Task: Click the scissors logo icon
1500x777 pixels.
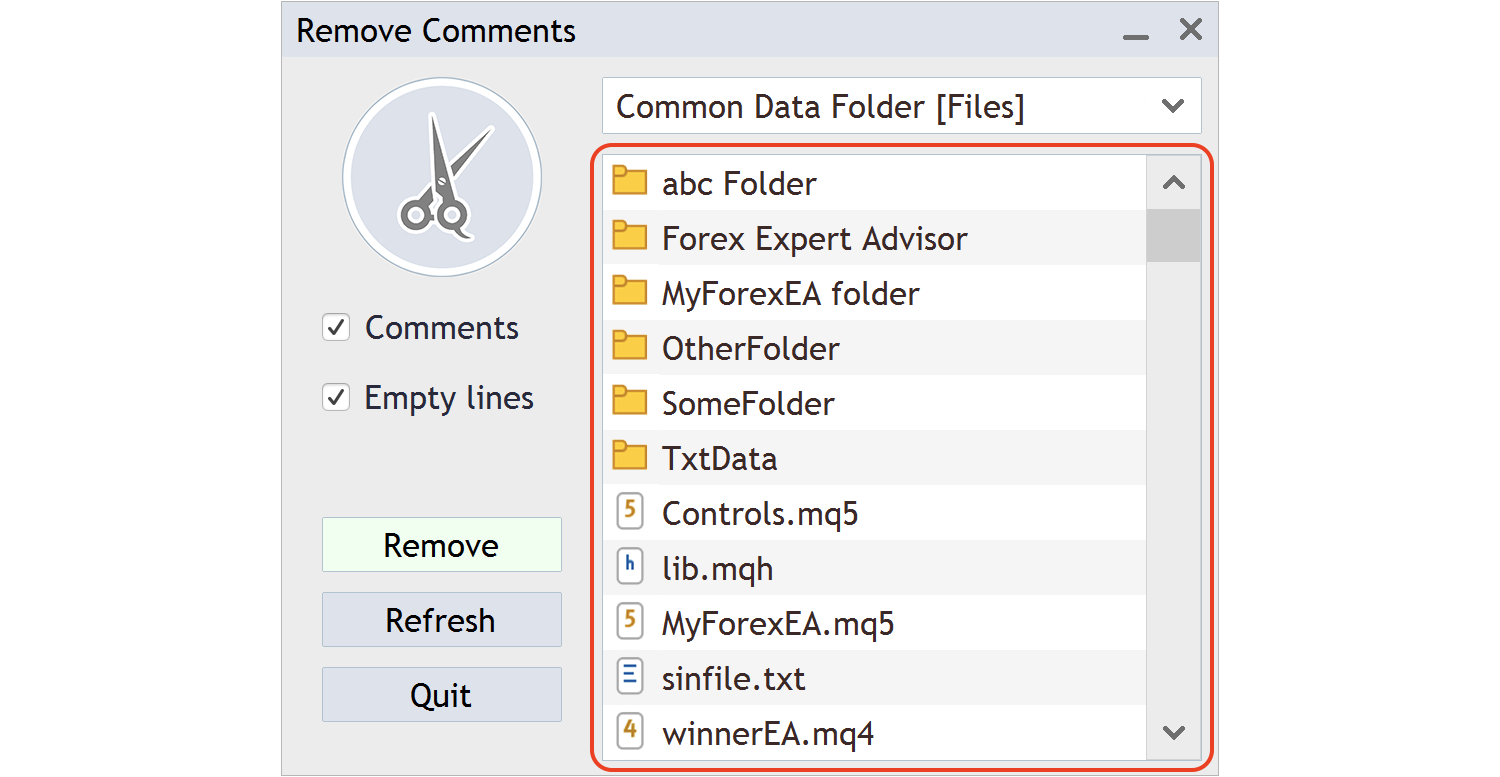Action: point(441,178)
